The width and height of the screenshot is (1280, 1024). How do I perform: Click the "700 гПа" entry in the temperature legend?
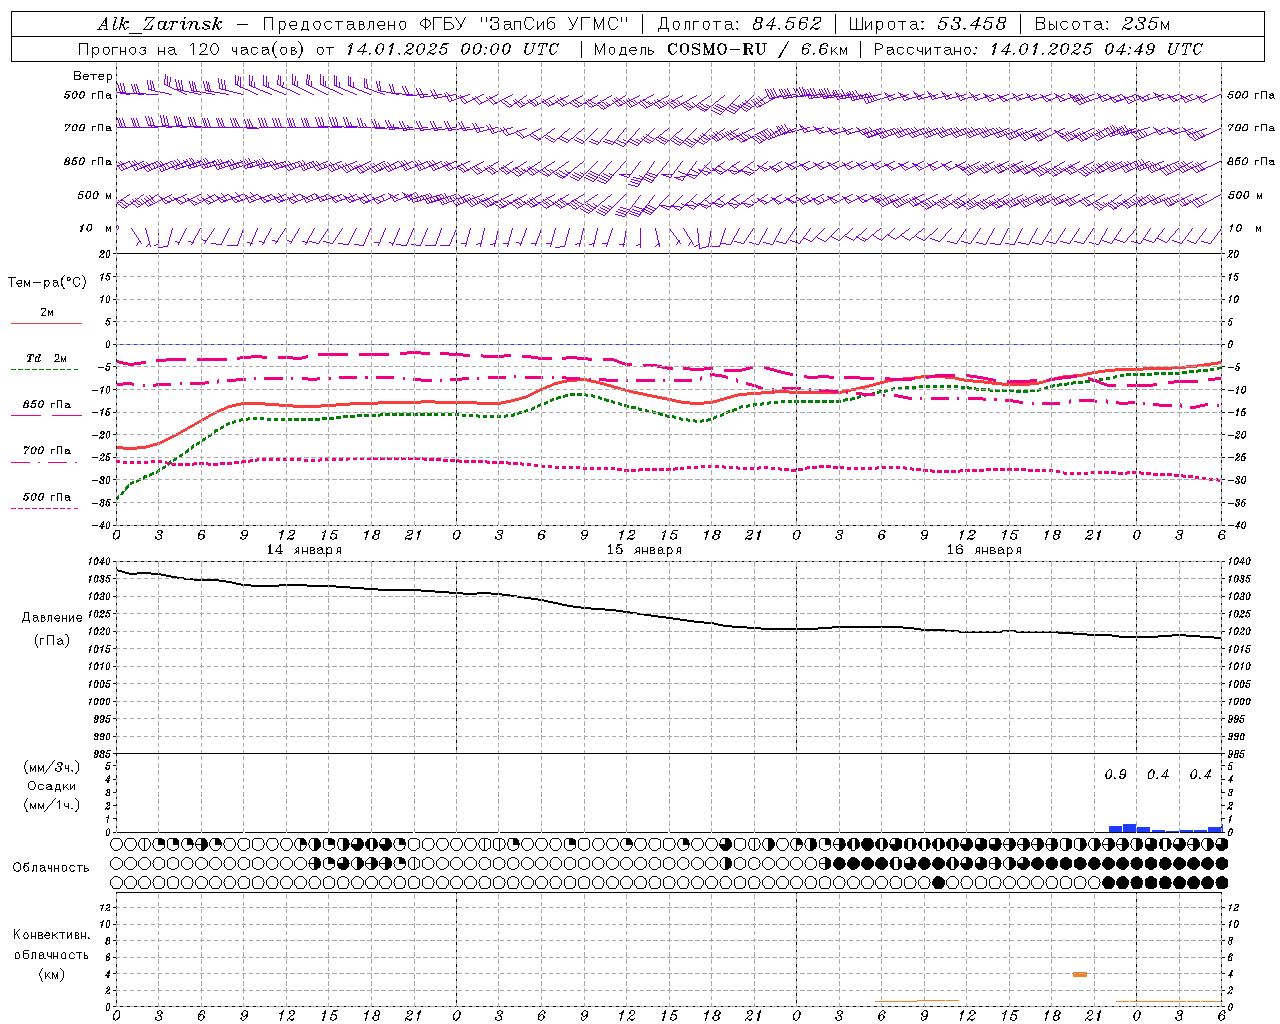(x=46, y=451)
